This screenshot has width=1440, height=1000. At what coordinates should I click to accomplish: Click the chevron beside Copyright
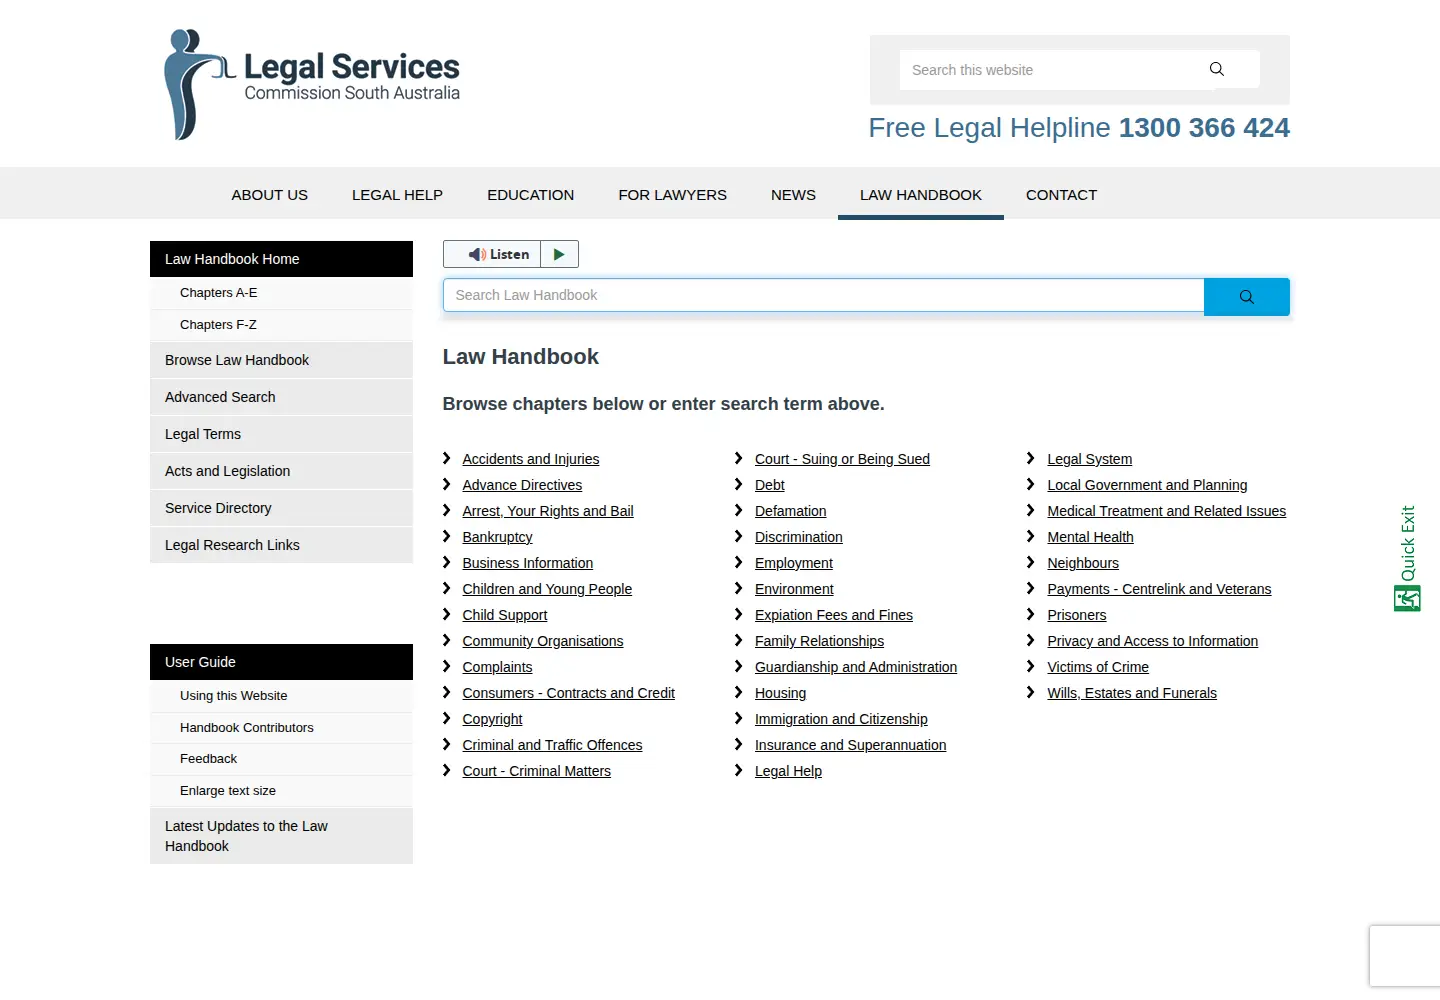(447, 718)
